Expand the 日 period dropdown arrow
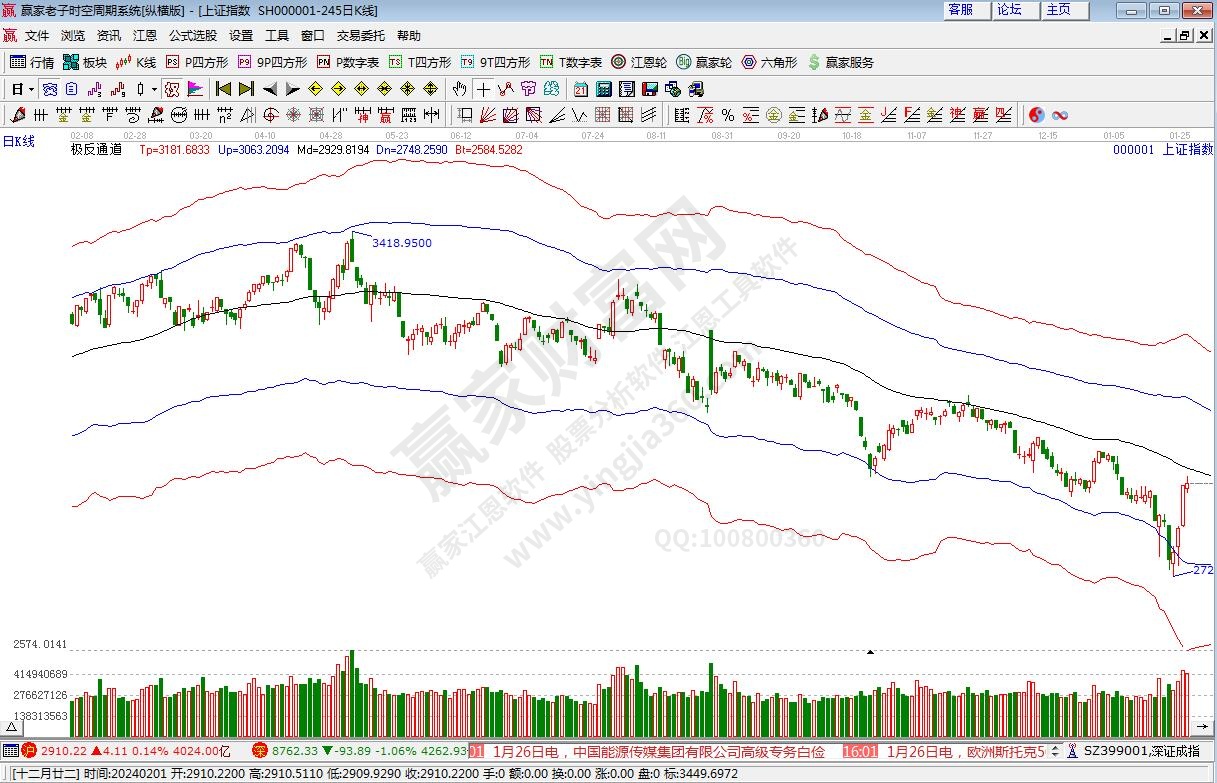The width and height of the screenshot is (1217, 783). pyautogui.click(x=31, y=89)
